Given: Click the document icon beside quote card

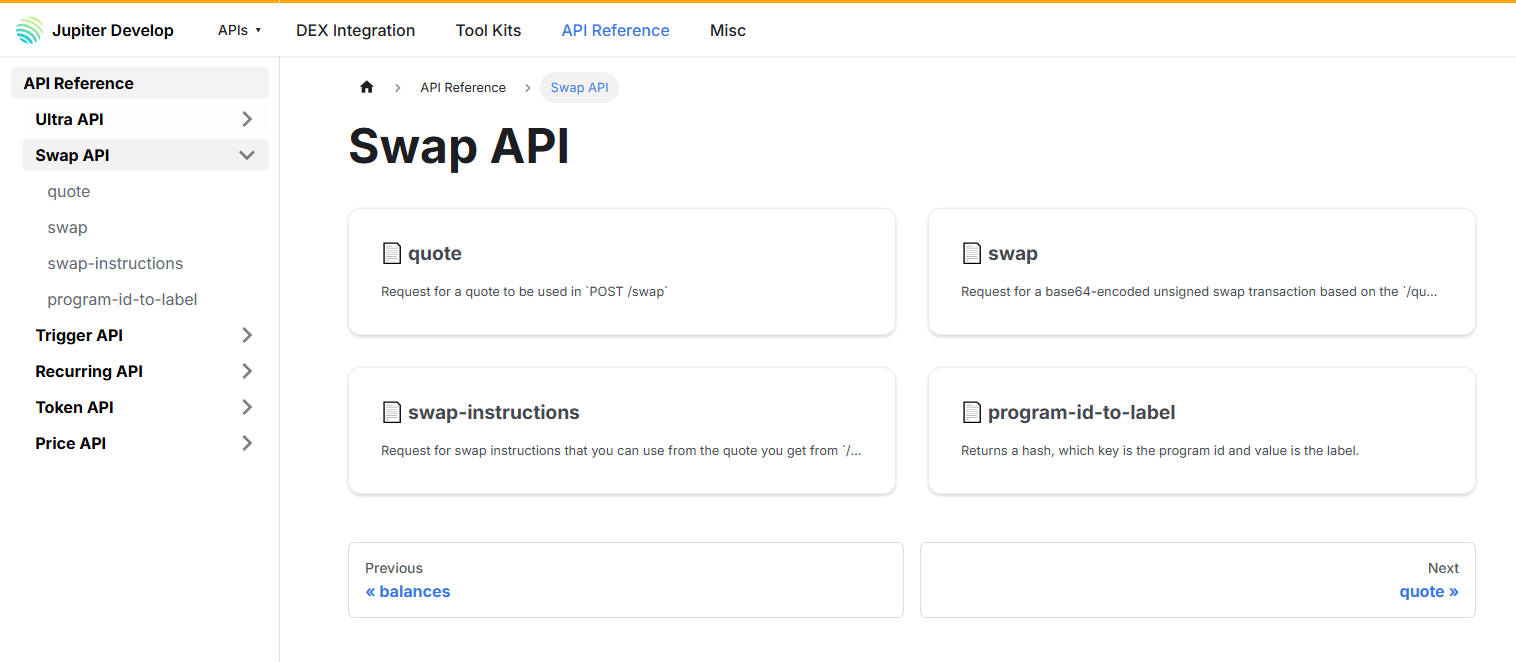Looking at the screenshot, I should tap(392, 253).
